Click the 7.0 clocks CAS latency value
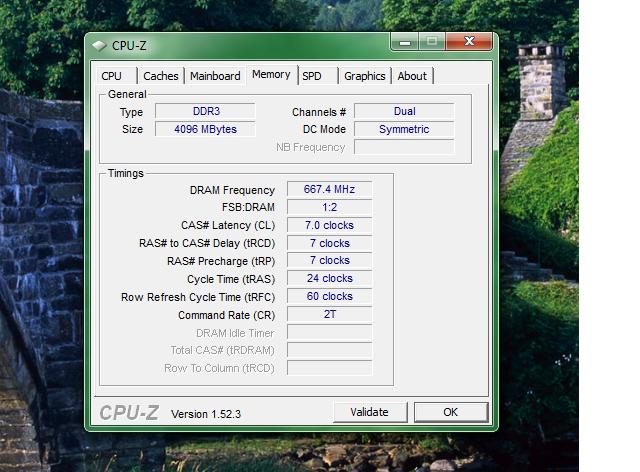640x472 pixels. coord(329,225)
